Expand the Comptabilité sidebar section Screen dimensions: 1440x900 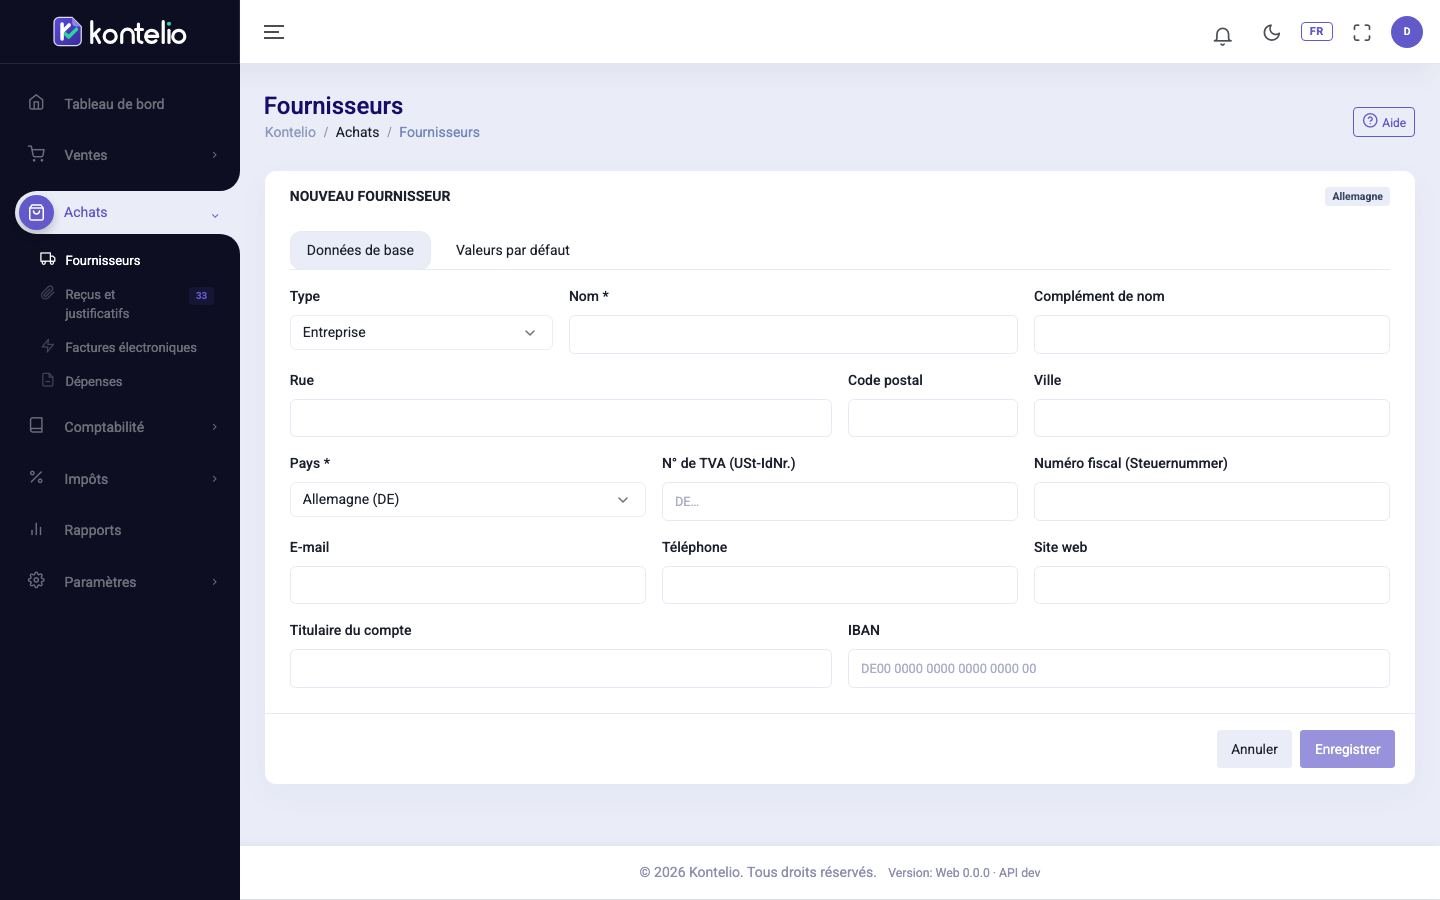click(x=120, y=427)
